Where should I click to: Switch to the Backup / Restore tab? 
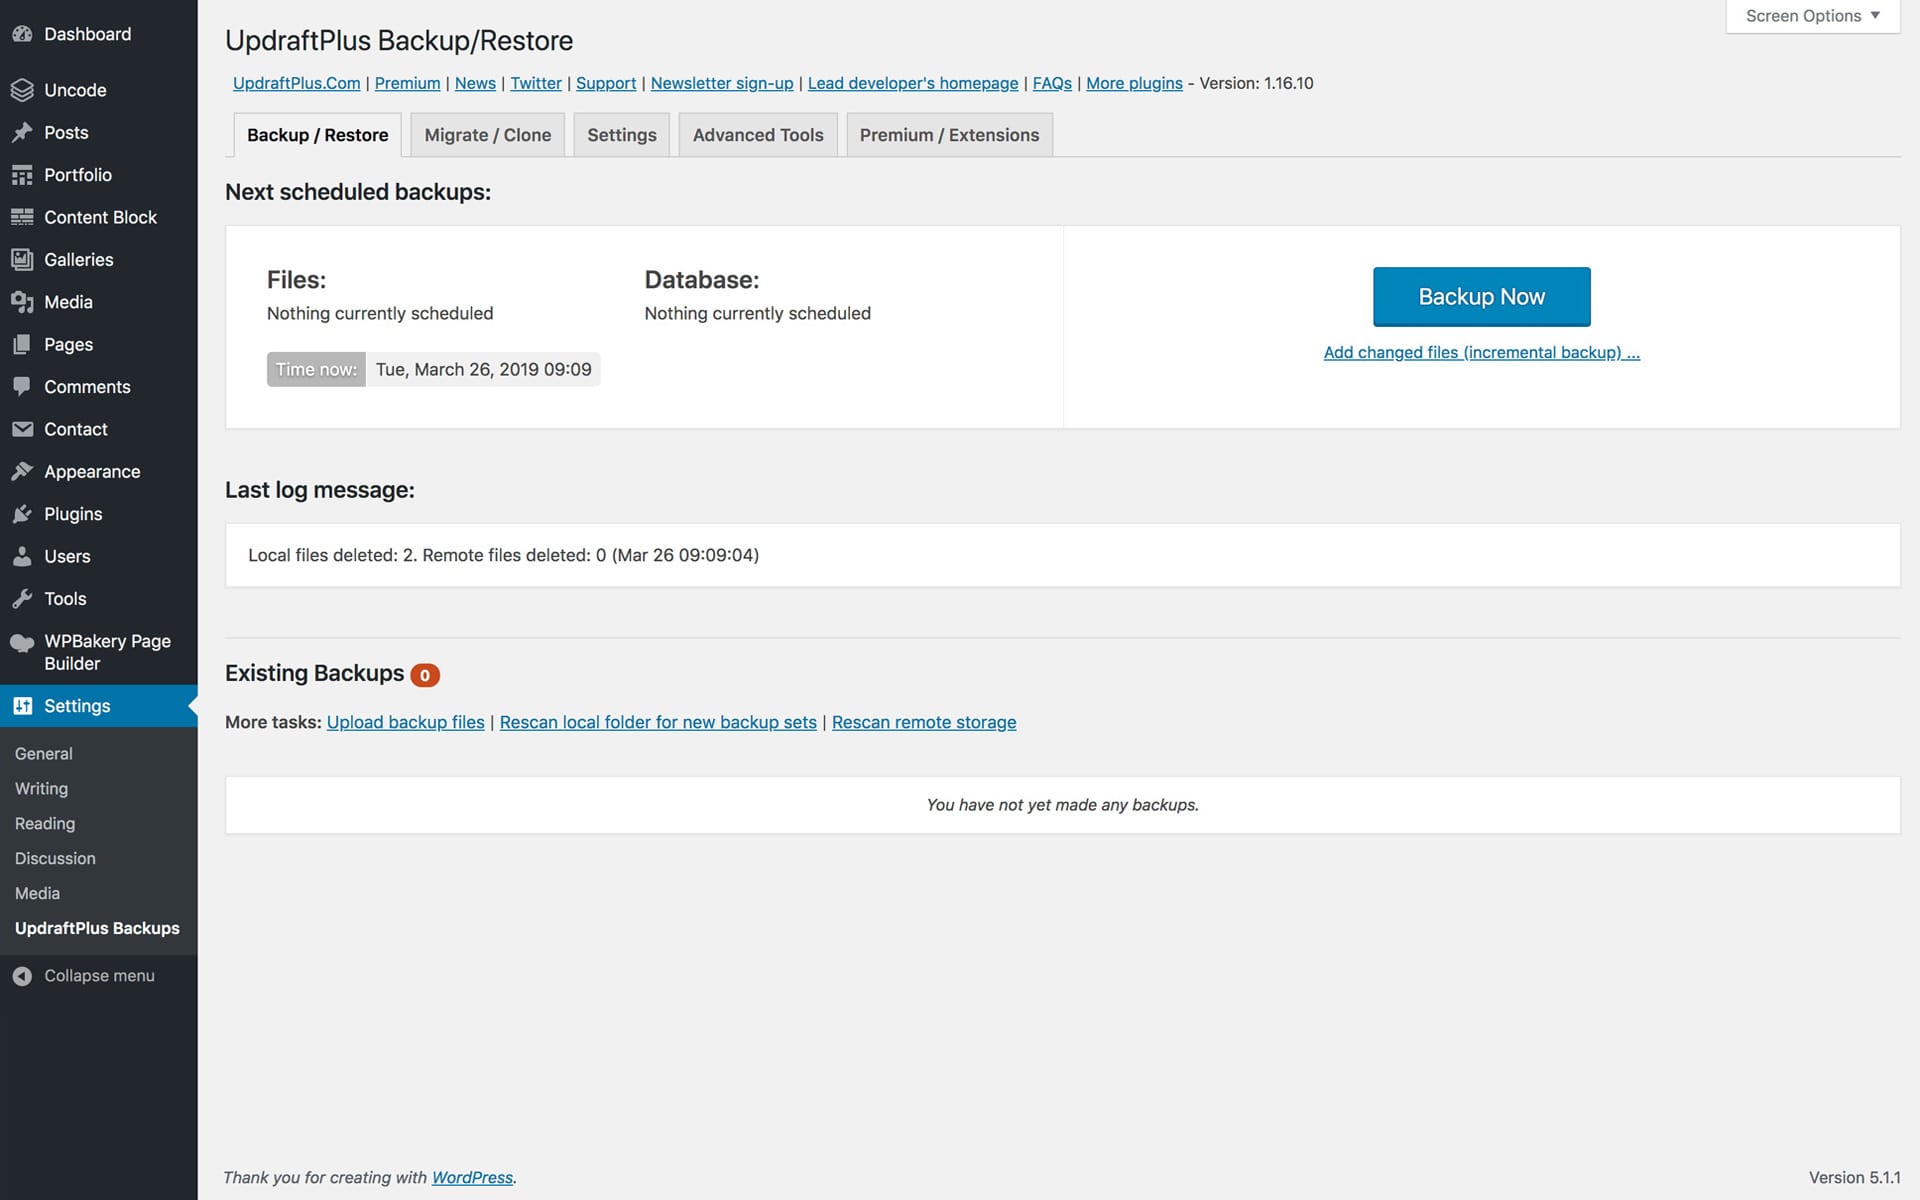pyautogui.click(x=317, y=135)
